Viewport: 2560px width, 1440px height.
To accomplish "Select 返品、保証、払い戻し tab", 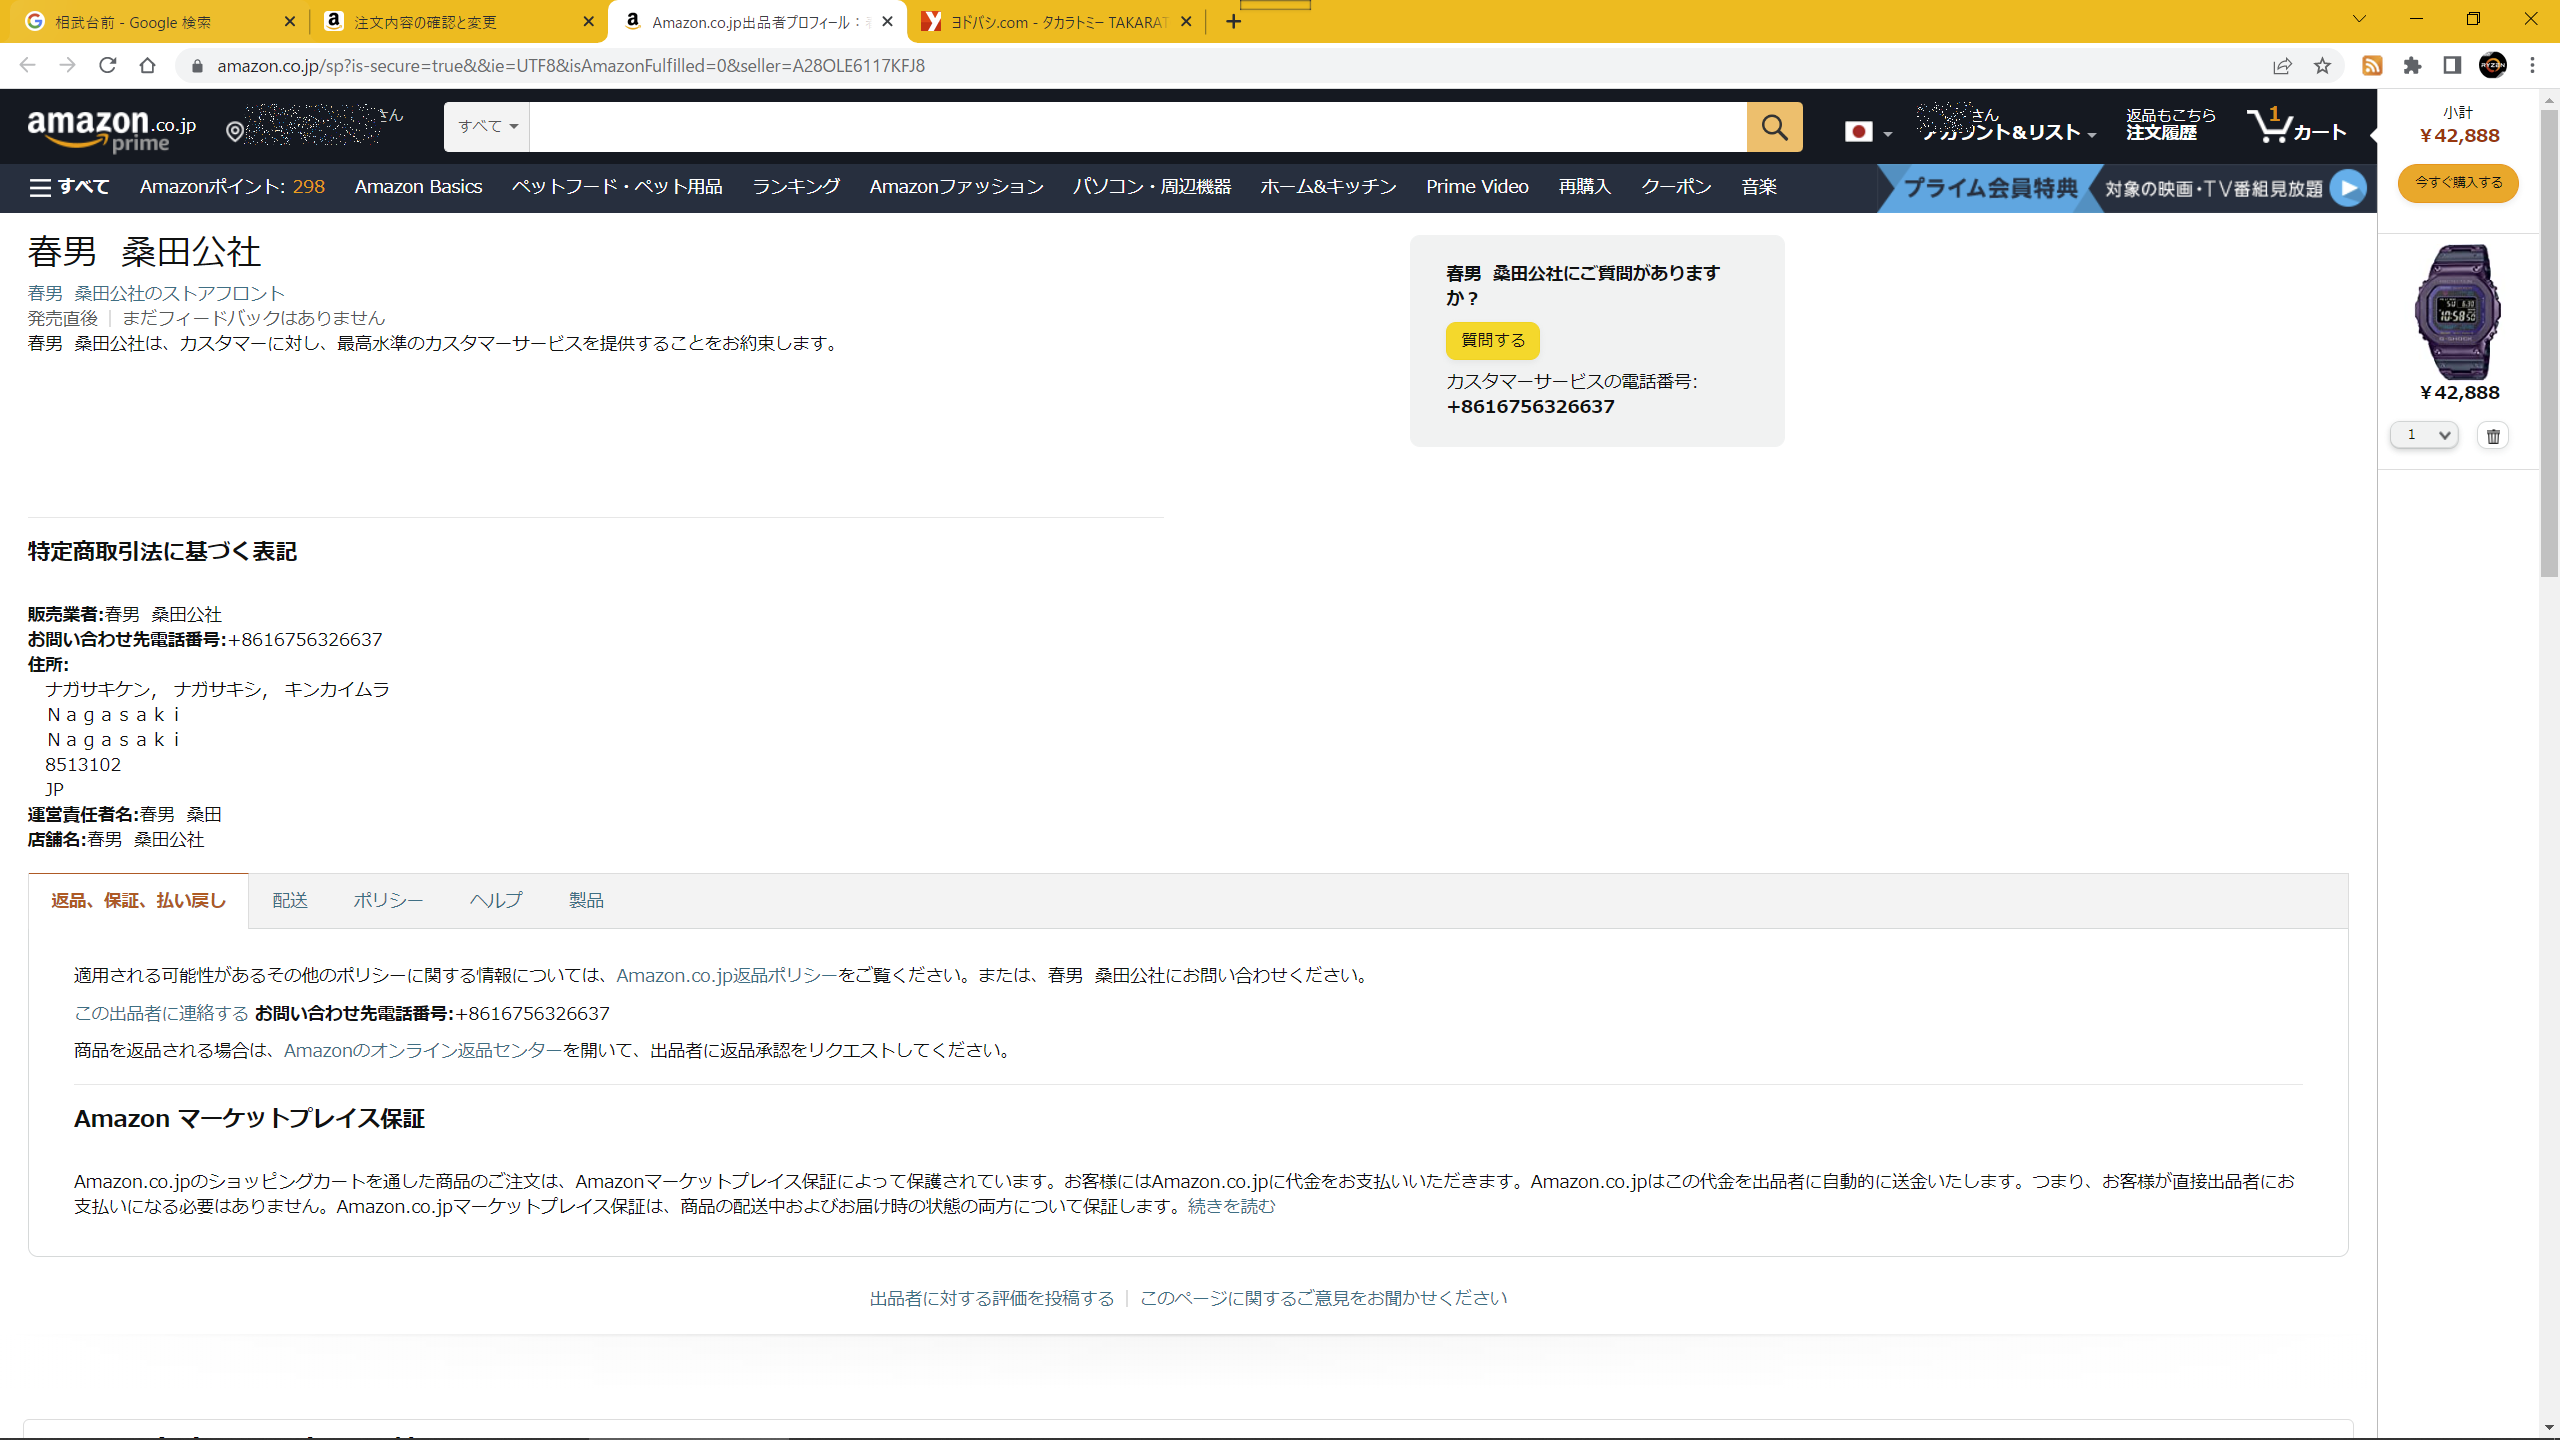I will (x=138, y=900).
